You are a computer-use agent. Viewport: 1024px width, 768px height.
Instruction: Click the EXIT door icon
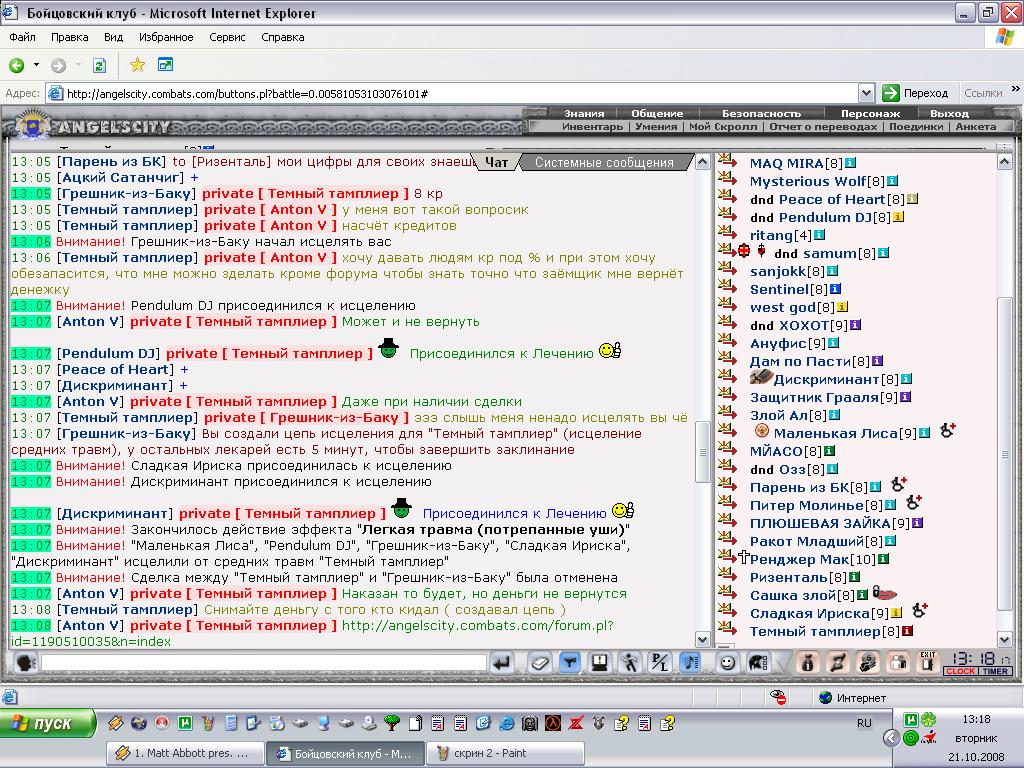coord(927,662)
